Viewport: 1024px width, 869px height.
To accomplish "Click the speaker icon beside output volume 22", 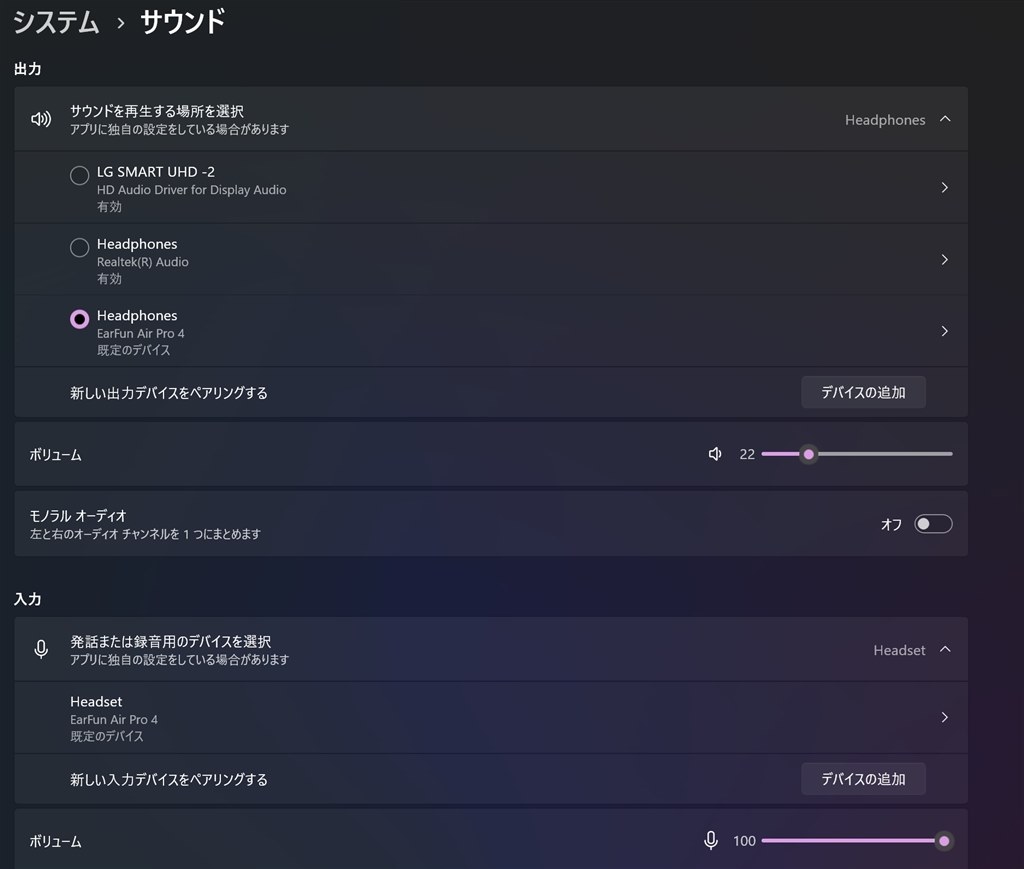I will pos(715,454).
